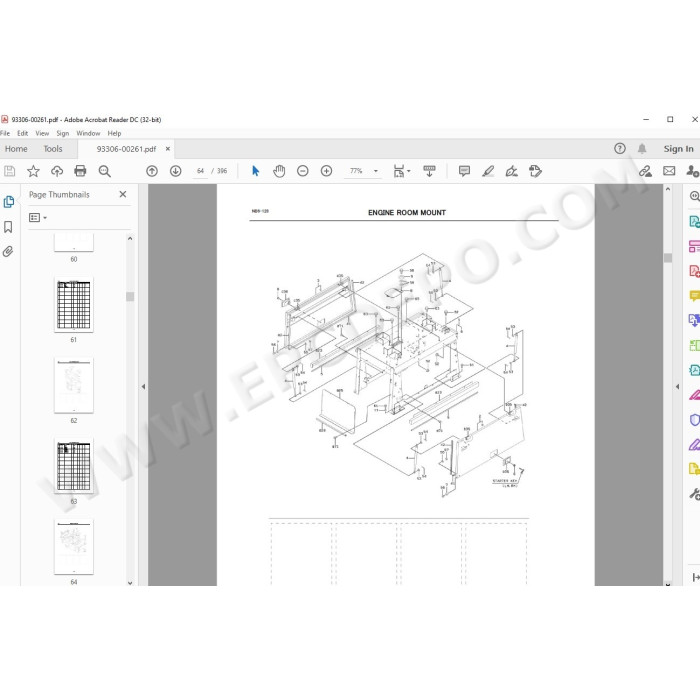
Task: Open the zoom level dropdown
Action: [375, 171]
